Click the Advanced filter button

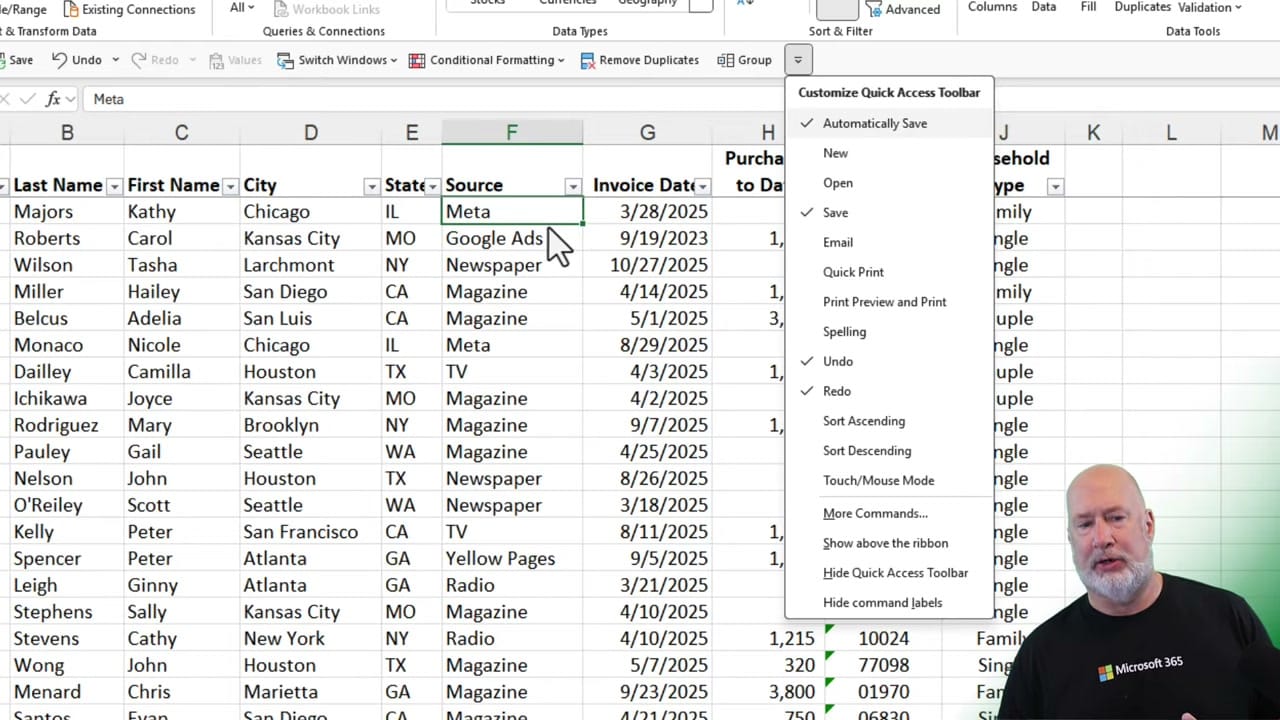[903, 10]
